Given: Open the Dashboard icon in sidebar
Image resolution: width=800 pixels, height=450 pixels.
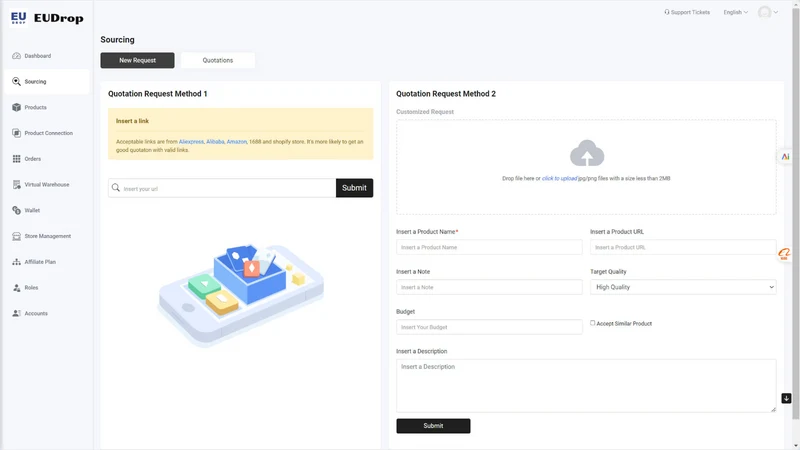Looking at the screenshot, I should 16,56.
